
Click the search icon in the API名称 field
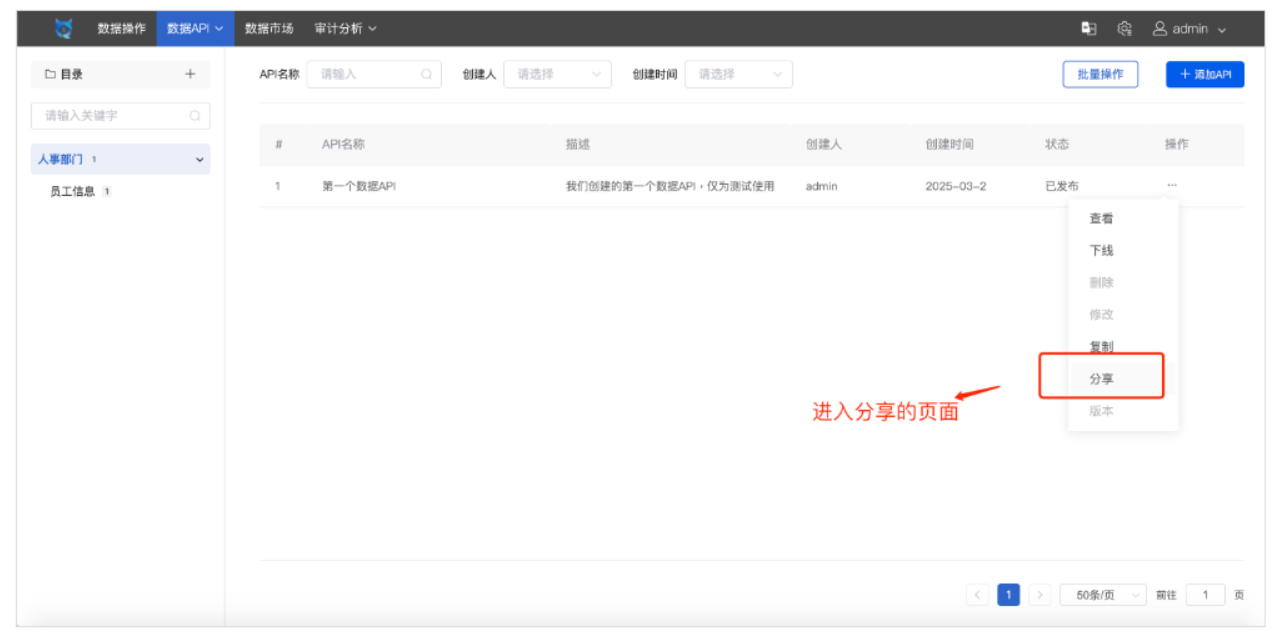click(427, 73)
